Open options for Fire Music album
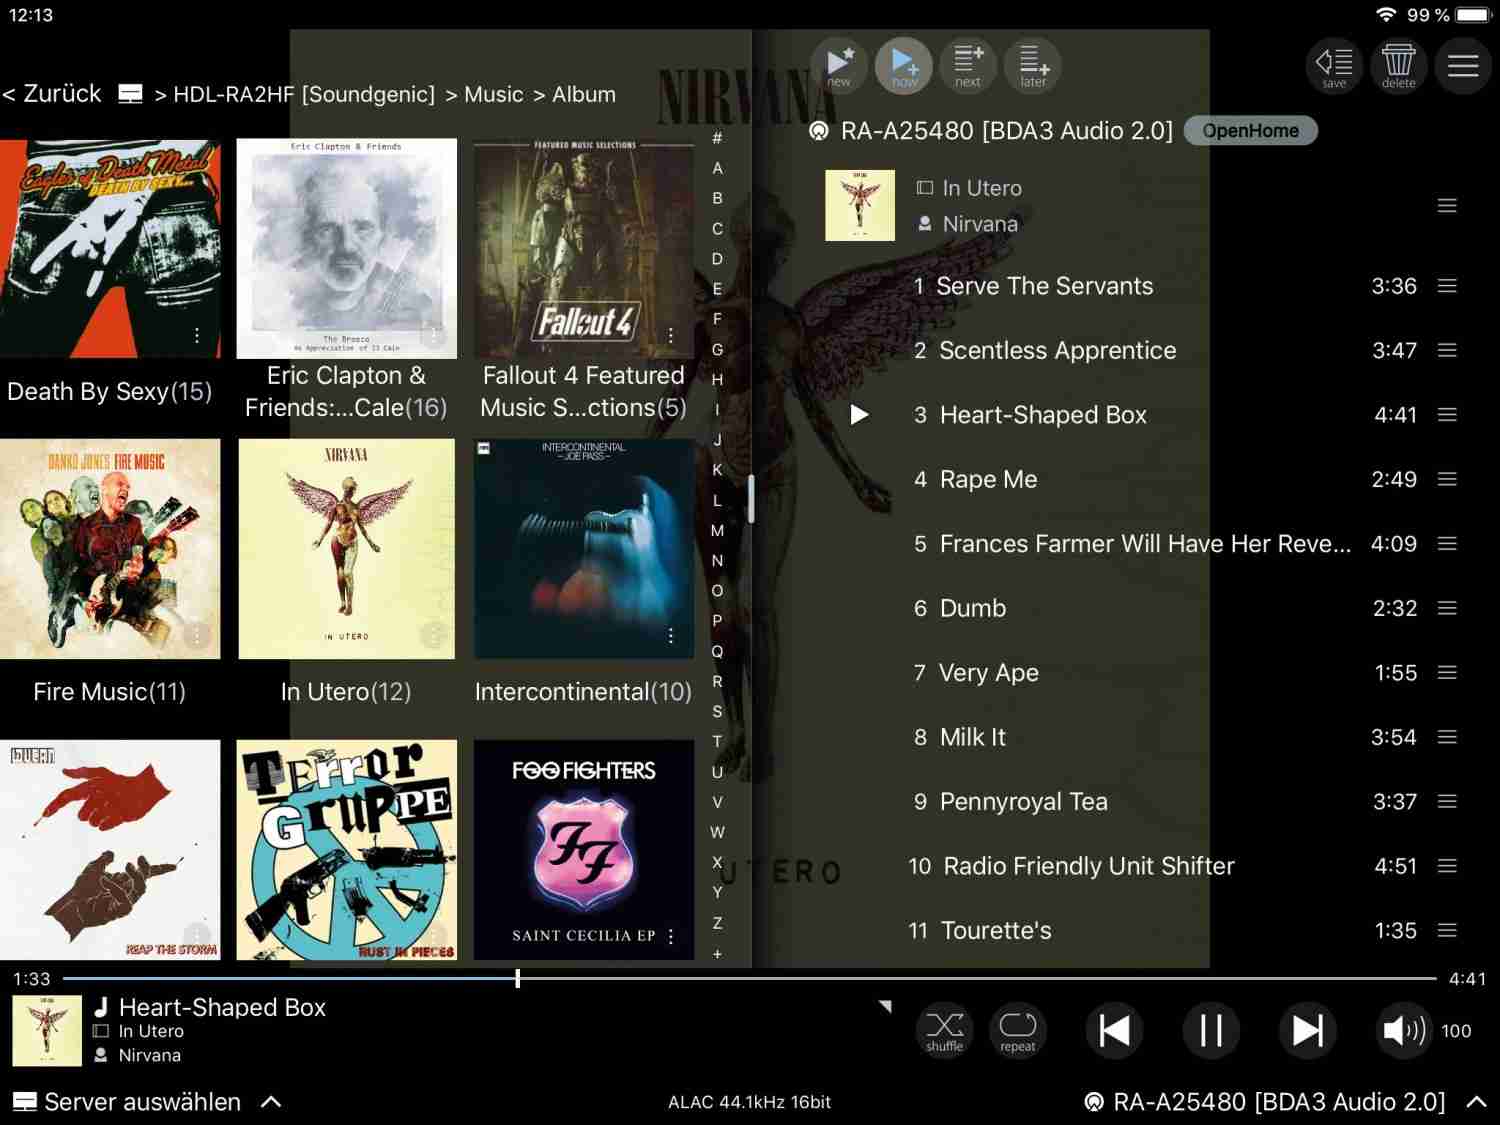1500x1125 pixels. [x=197, y=635]
